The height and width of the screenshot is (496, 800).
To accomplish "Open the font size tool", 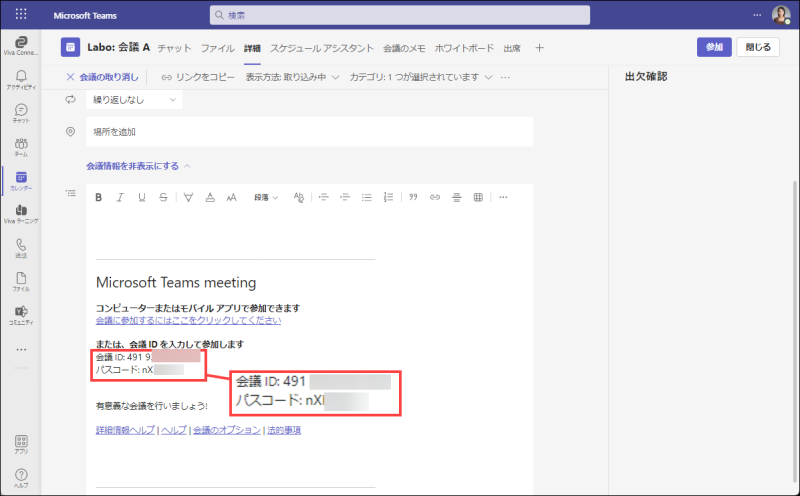I will click(231, 197).
